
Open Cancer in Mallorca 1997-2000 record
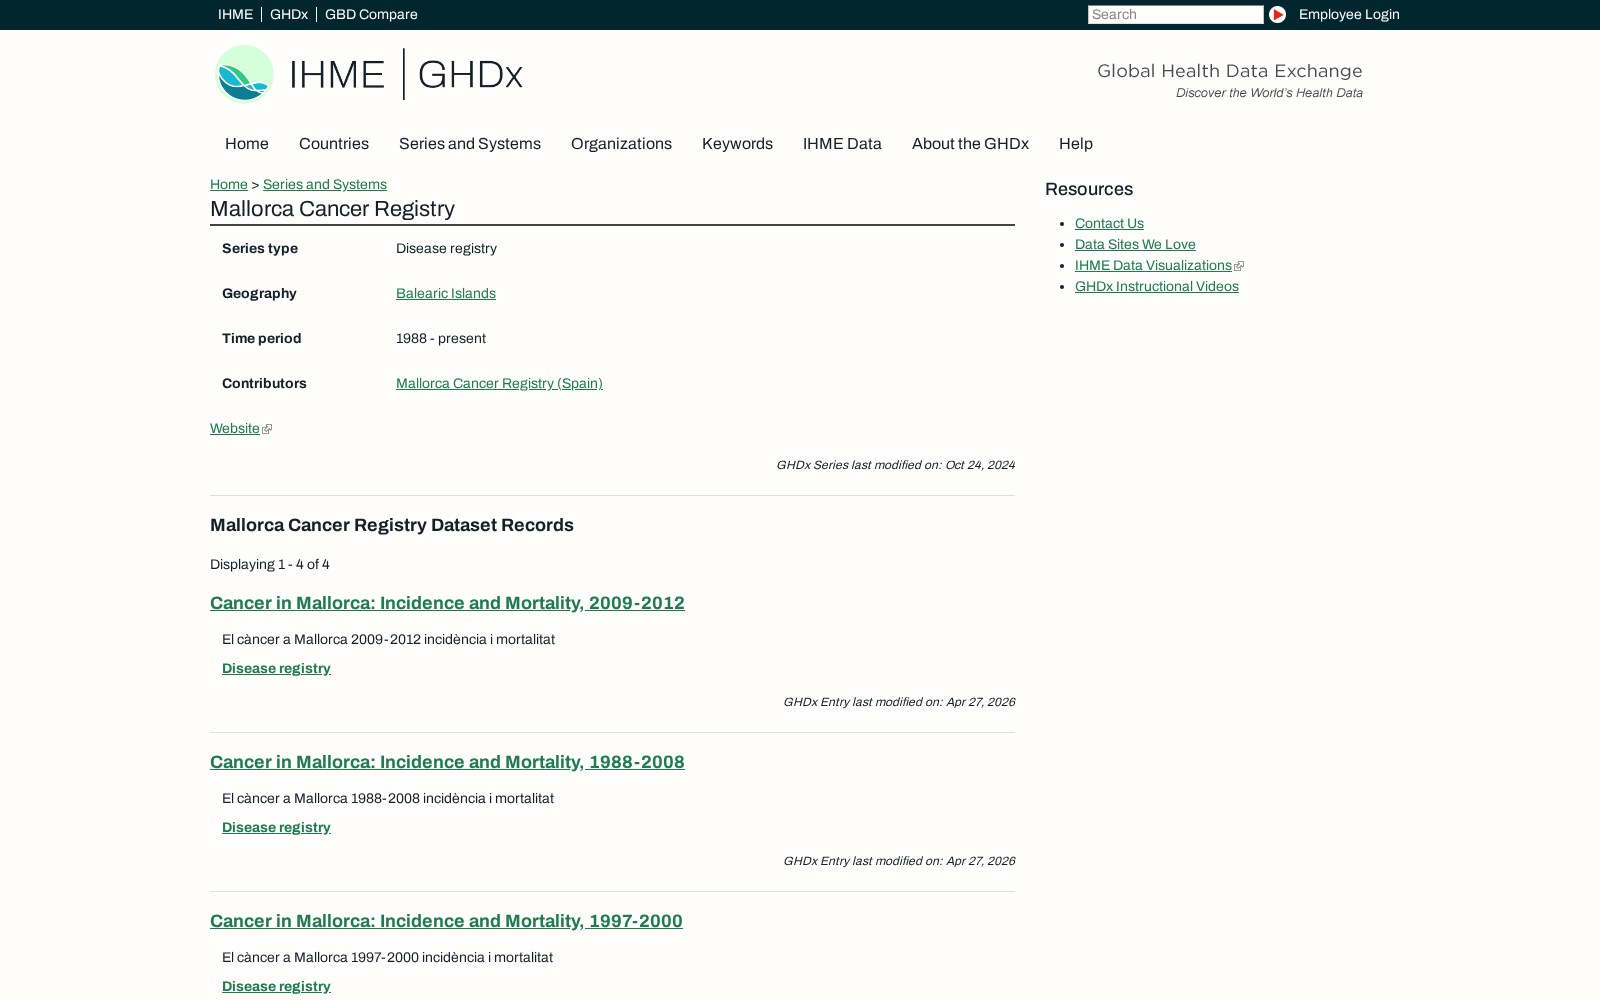pyautogui.click(x=446, y=921)
